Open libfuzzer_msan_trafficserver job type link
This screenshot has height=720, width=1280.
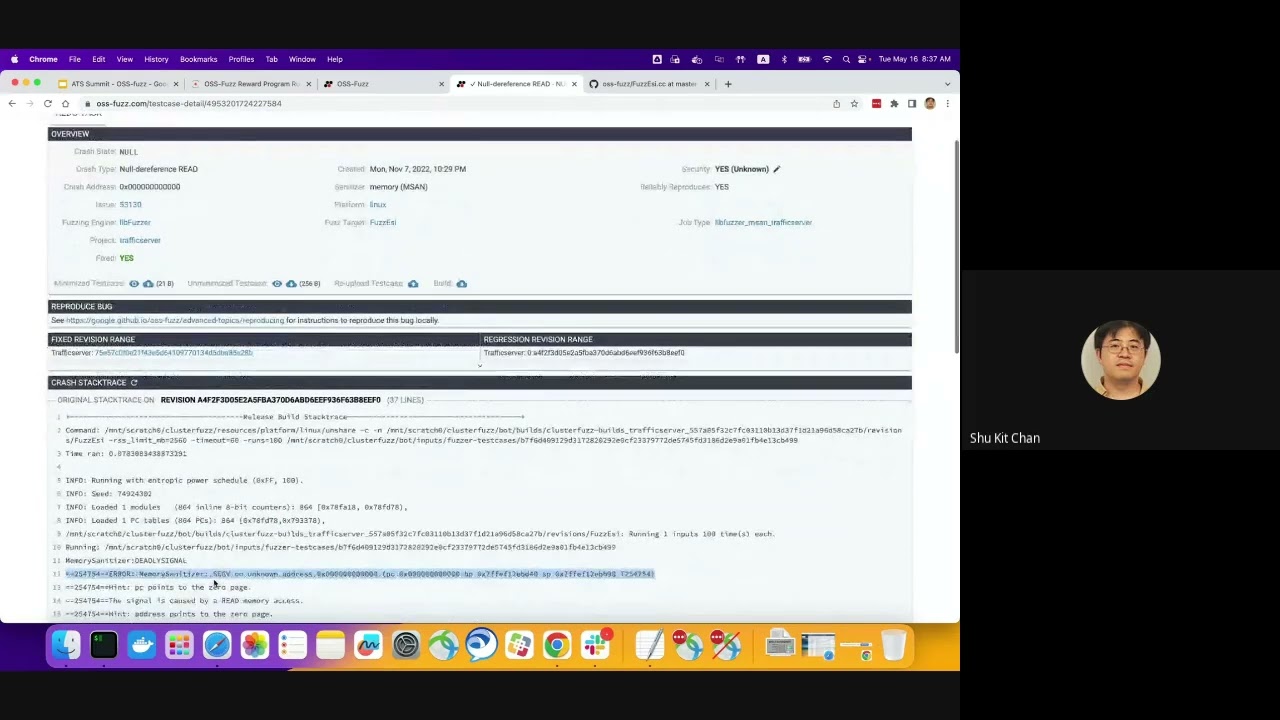point(763,223)
